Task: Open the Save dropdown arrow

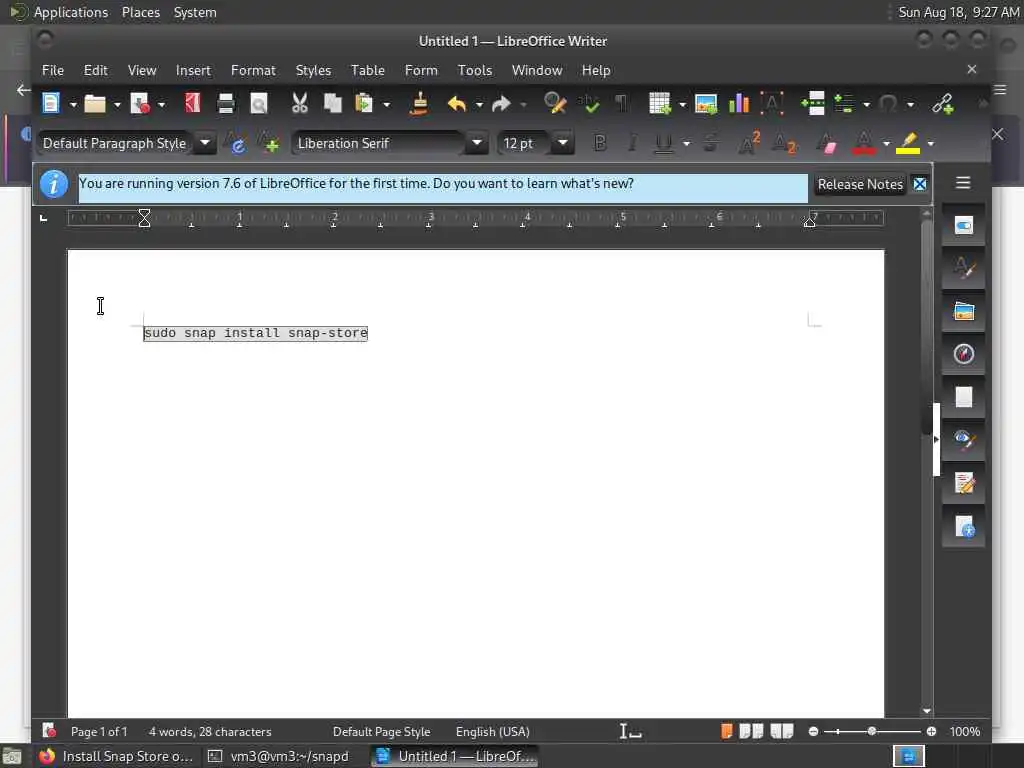Action: point(161,104)
